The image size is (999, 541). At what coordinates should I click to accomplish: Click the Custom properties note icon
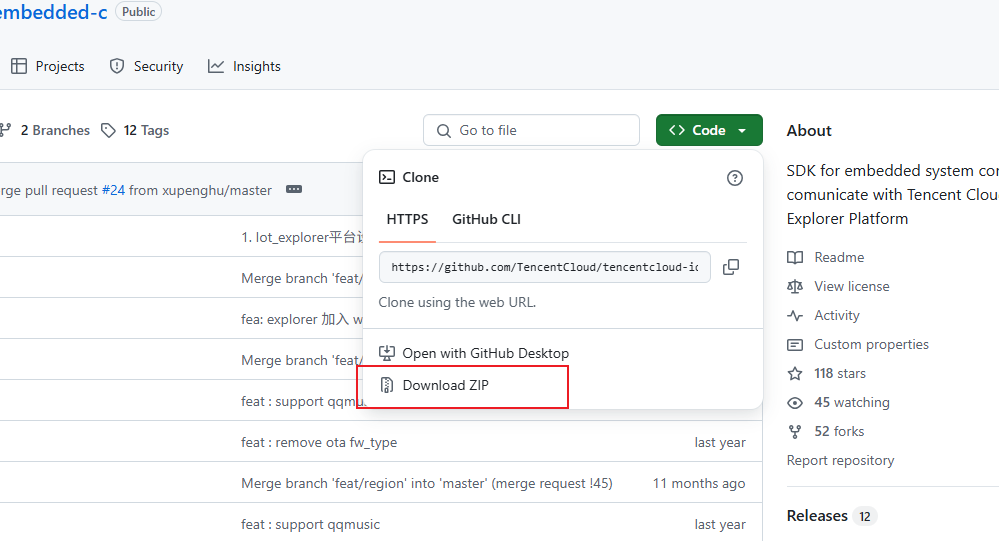click(x=795, y=345)
